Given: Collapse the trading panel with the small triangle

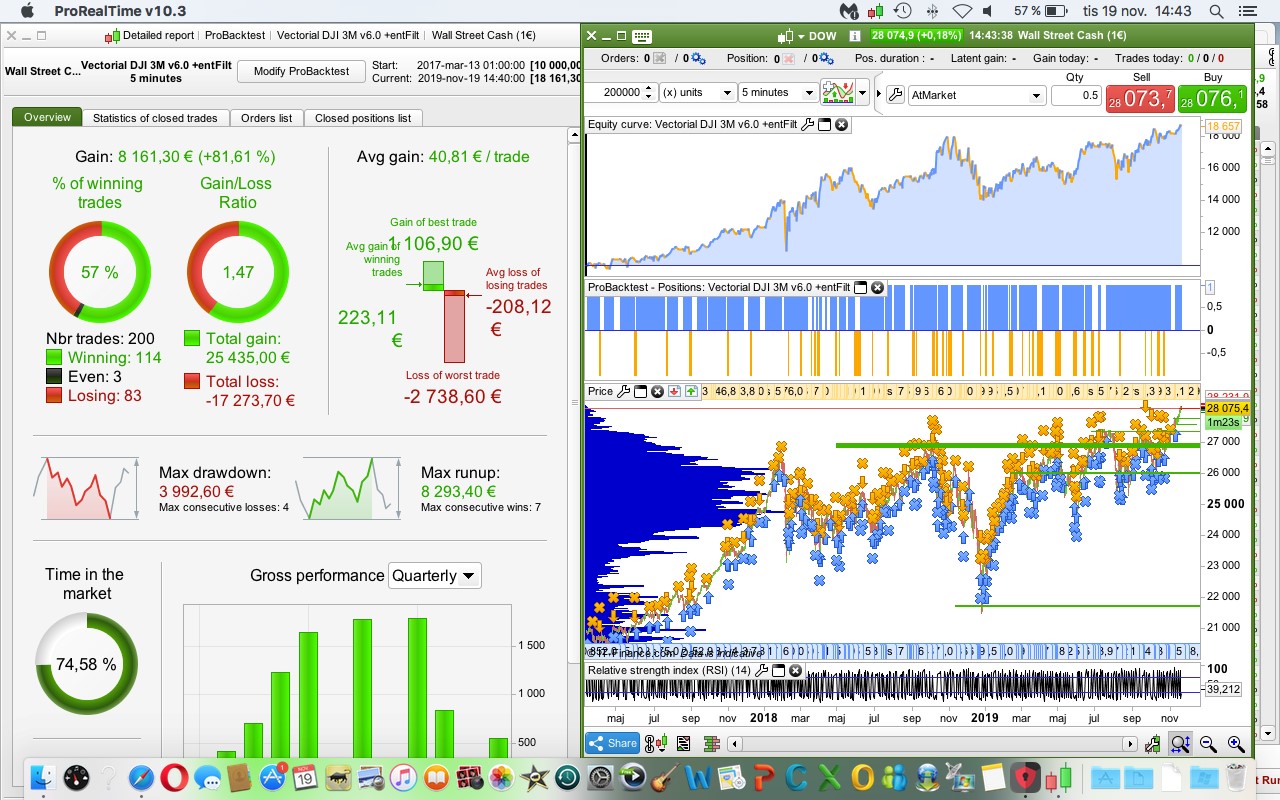Looking at the screenshot, I should (x=879, y=95).
